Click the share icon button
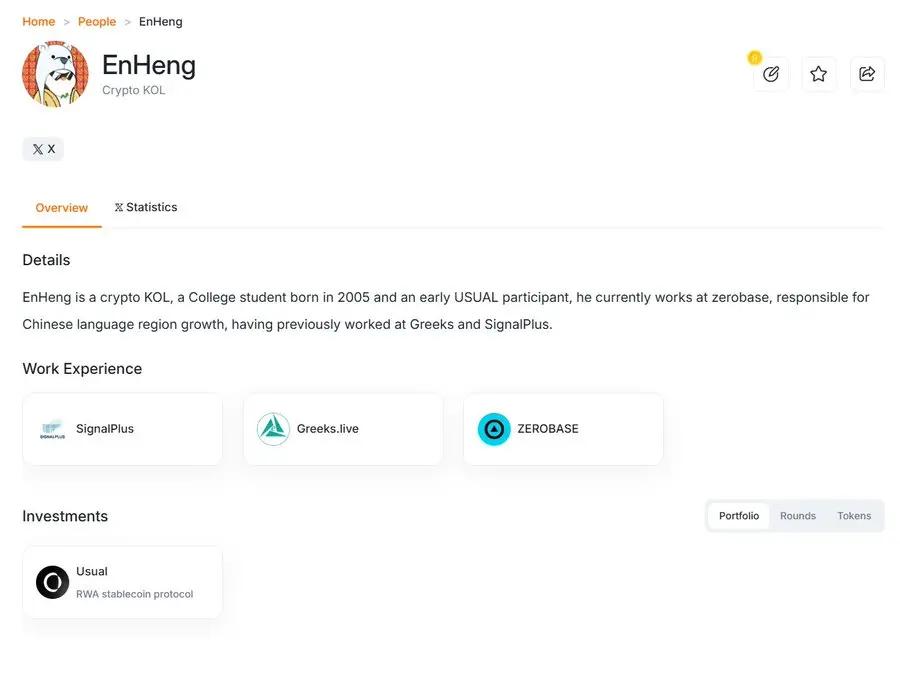This screenshot has width=900, height=673. [x=867, y=74]
